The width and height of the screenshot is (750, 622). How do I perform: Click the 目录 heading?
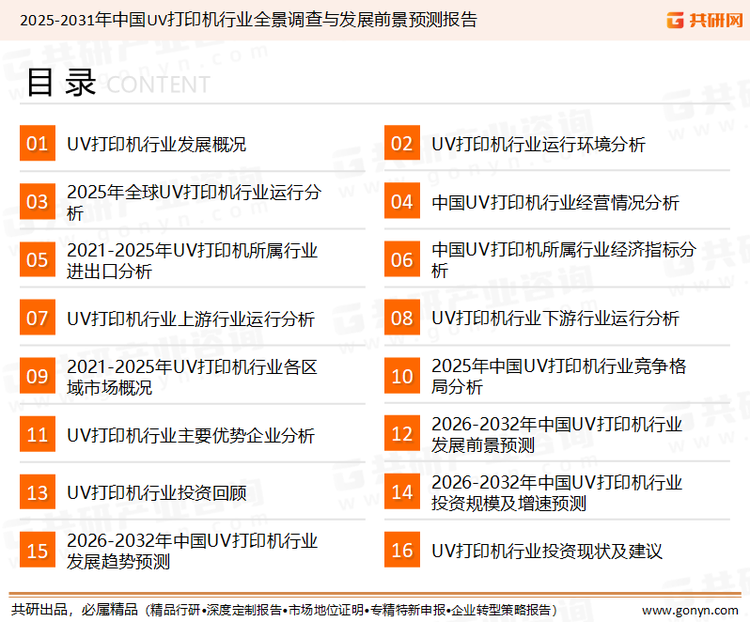pyautogui.click(x=61, y=83)
